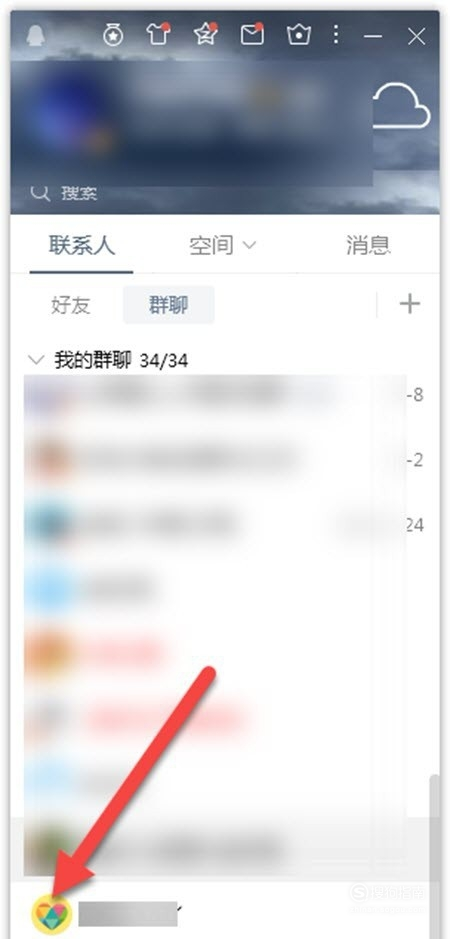Open the mail envelope icon
Image resolution: width=450 pixels, height=939 pixels.
coord(252,35)
